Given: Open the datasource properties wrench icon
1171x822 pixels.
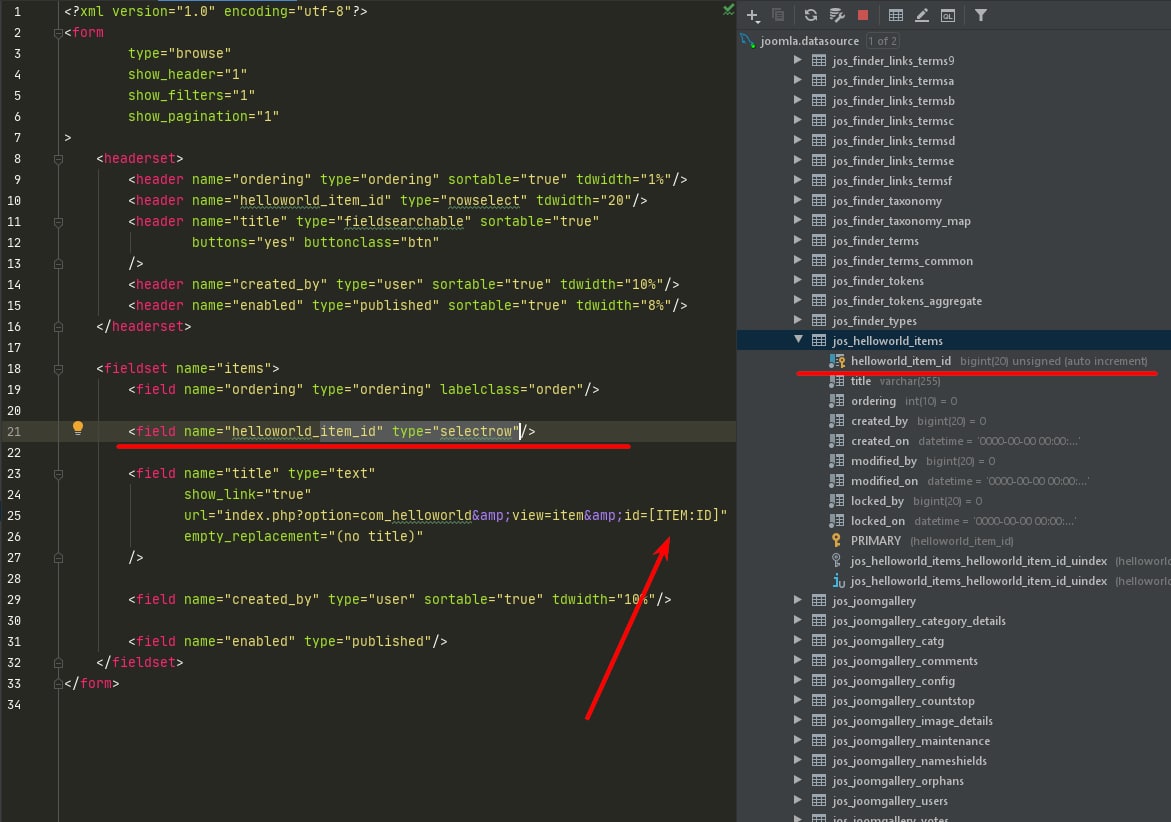Looking at the screenshot, I should 836,15.
